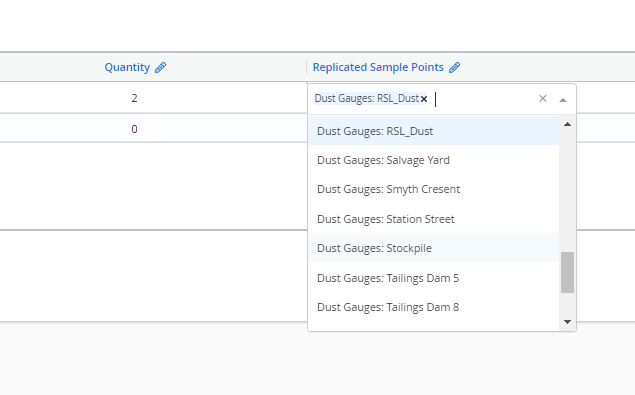Click the scrollbar down arrow in dropdown list
635x395 pixels.
coord(567,322)
